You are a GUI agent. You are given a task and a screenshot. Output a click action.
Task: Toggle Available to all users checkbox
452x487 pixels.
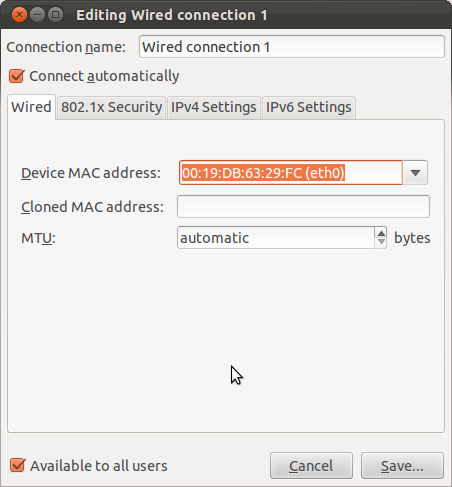(x=17, y=465)
